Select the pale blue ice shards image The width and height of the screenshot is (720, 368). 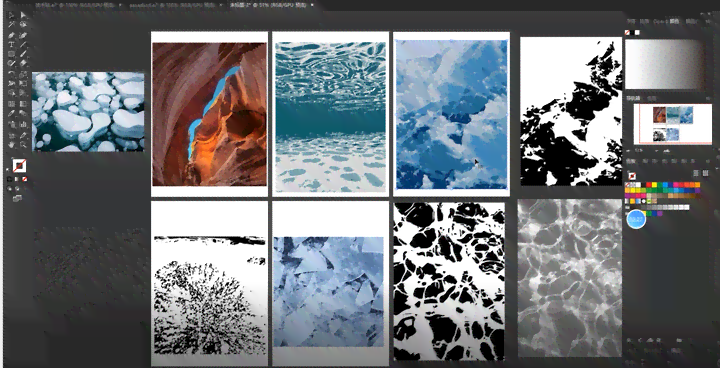328,291
